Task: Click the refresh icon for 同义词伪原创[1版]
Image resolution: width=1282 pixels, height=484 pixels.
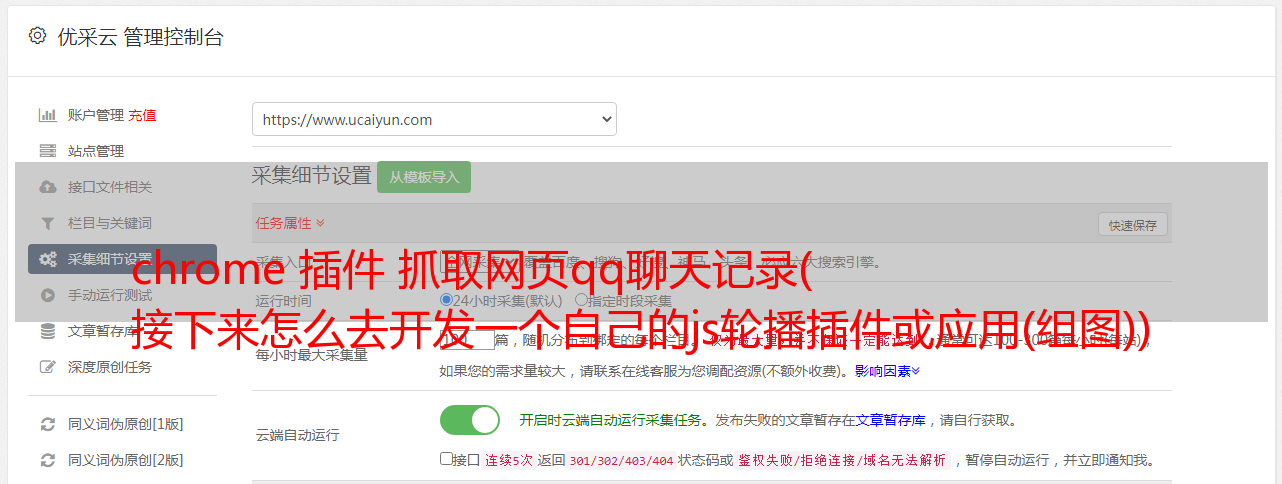Action: tap(47, 424)
